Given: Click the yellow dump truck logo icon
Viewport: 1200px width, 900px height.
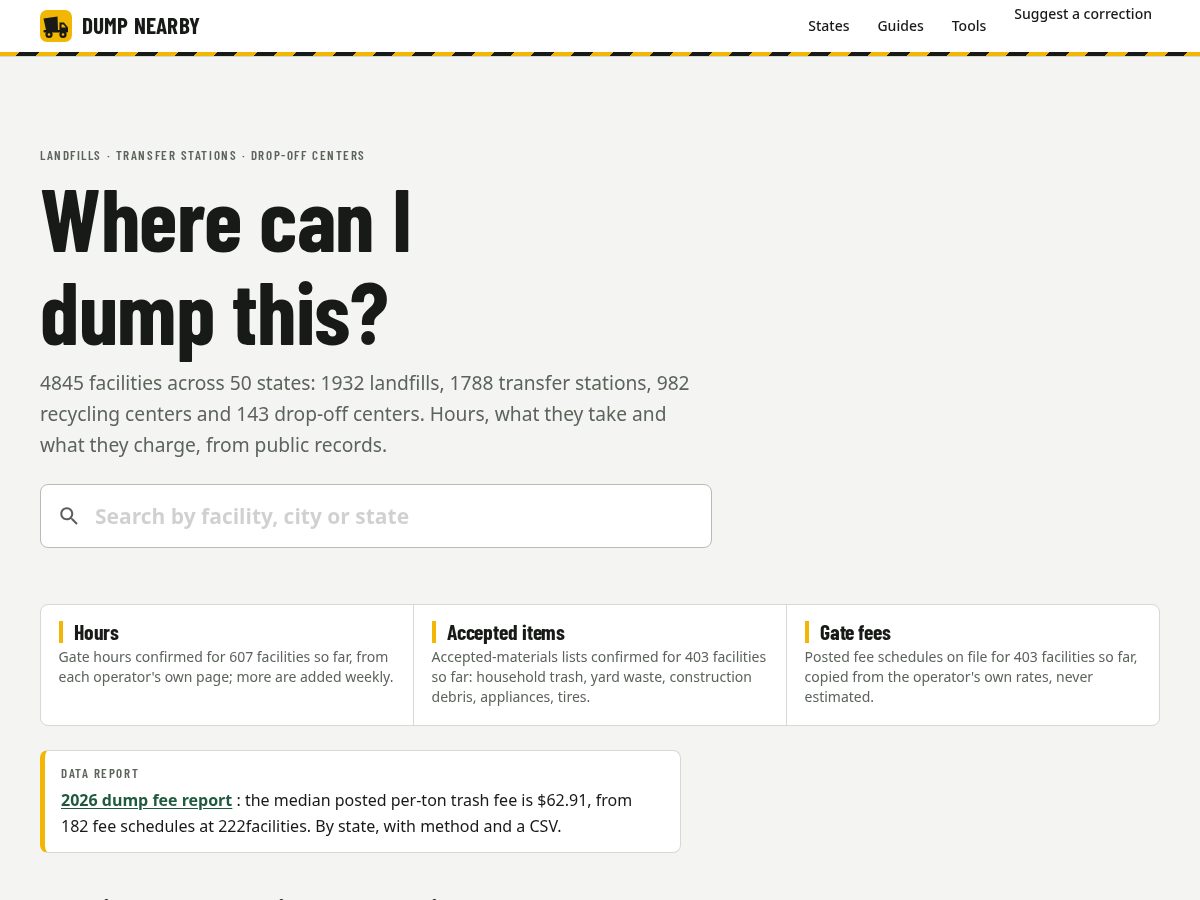Looking at the screenshot, I should coord(56,26).
